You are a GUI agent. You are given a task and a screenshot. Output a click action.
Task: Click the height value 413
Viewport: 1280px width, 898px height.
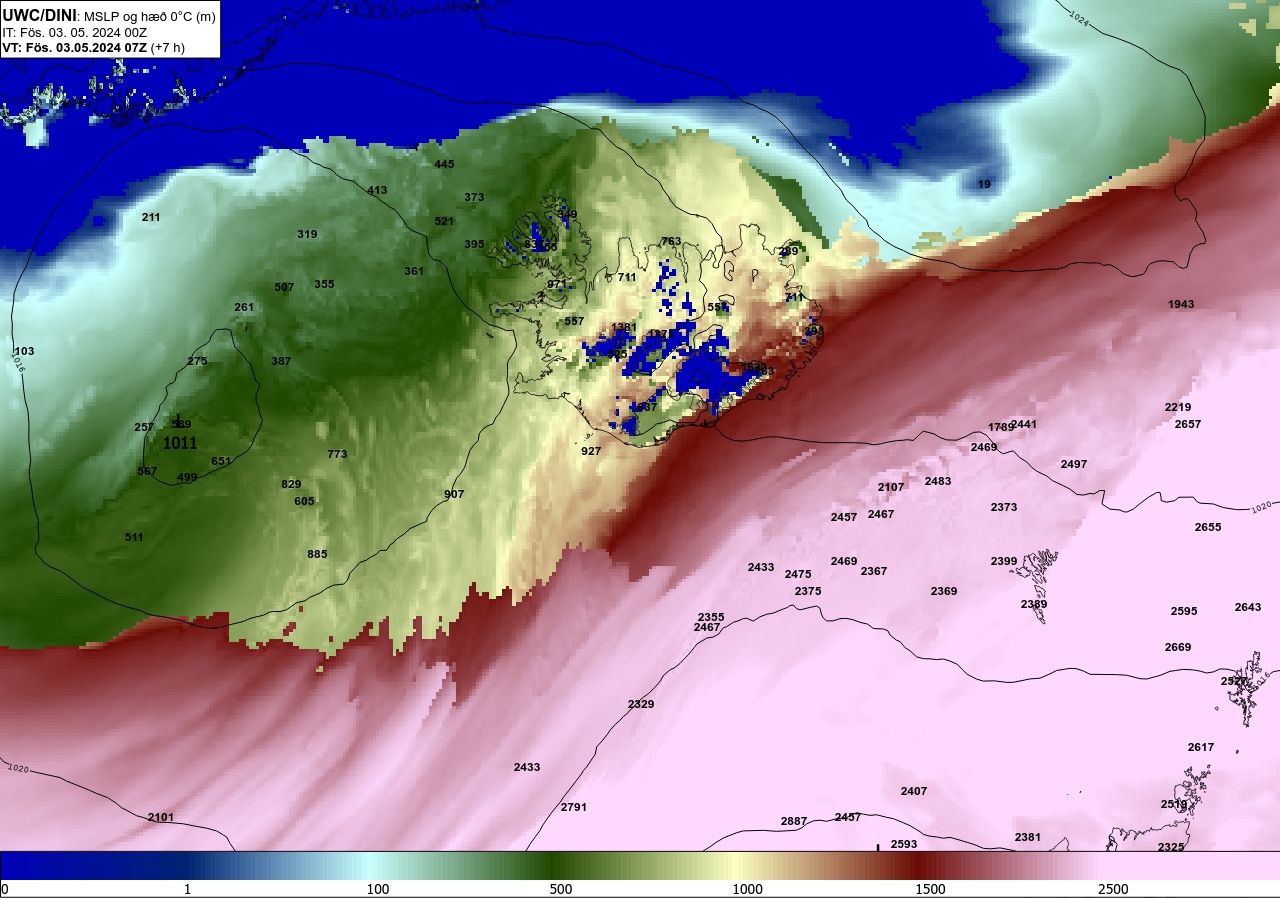(377, 190)
